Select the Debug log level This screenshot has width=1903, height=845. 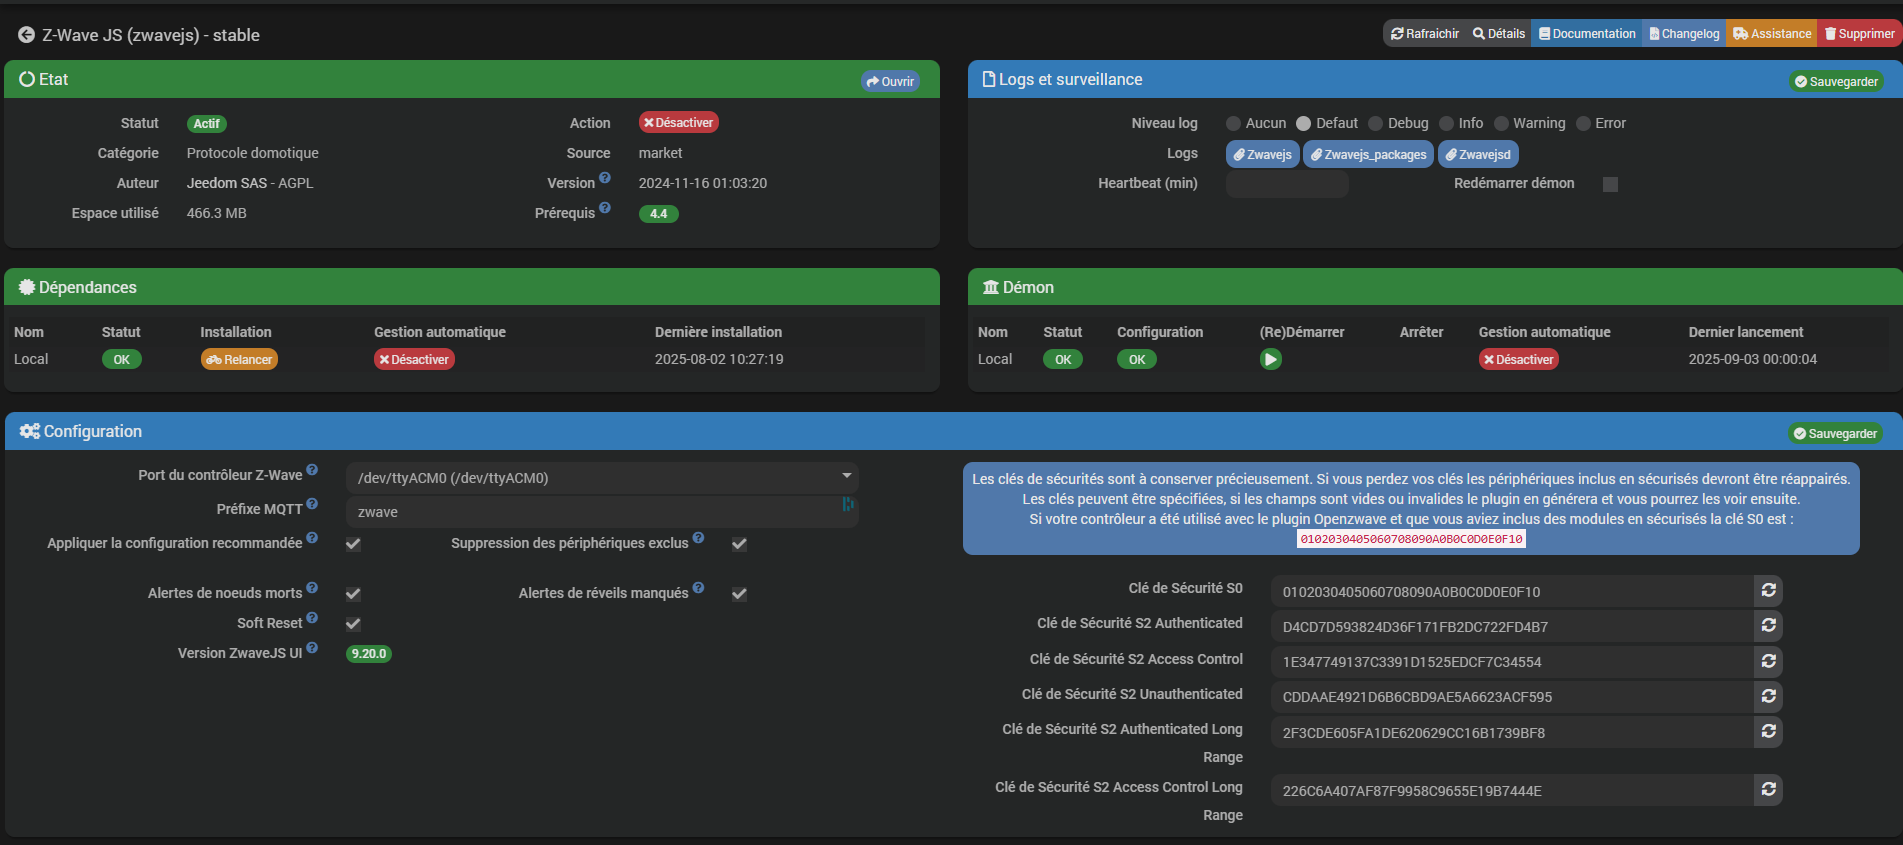click(1375, 124)
